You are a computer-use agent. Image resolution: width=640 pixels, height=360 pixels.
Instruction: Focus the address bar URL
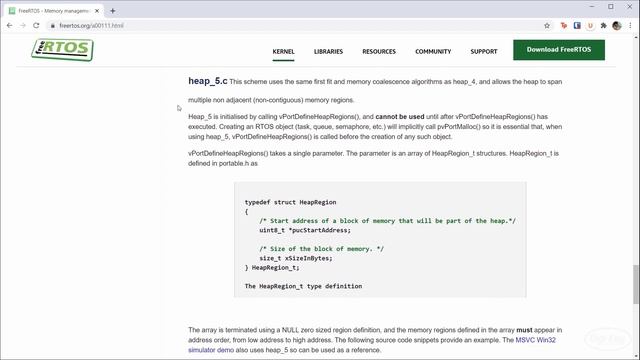click(x=91, y=25)
